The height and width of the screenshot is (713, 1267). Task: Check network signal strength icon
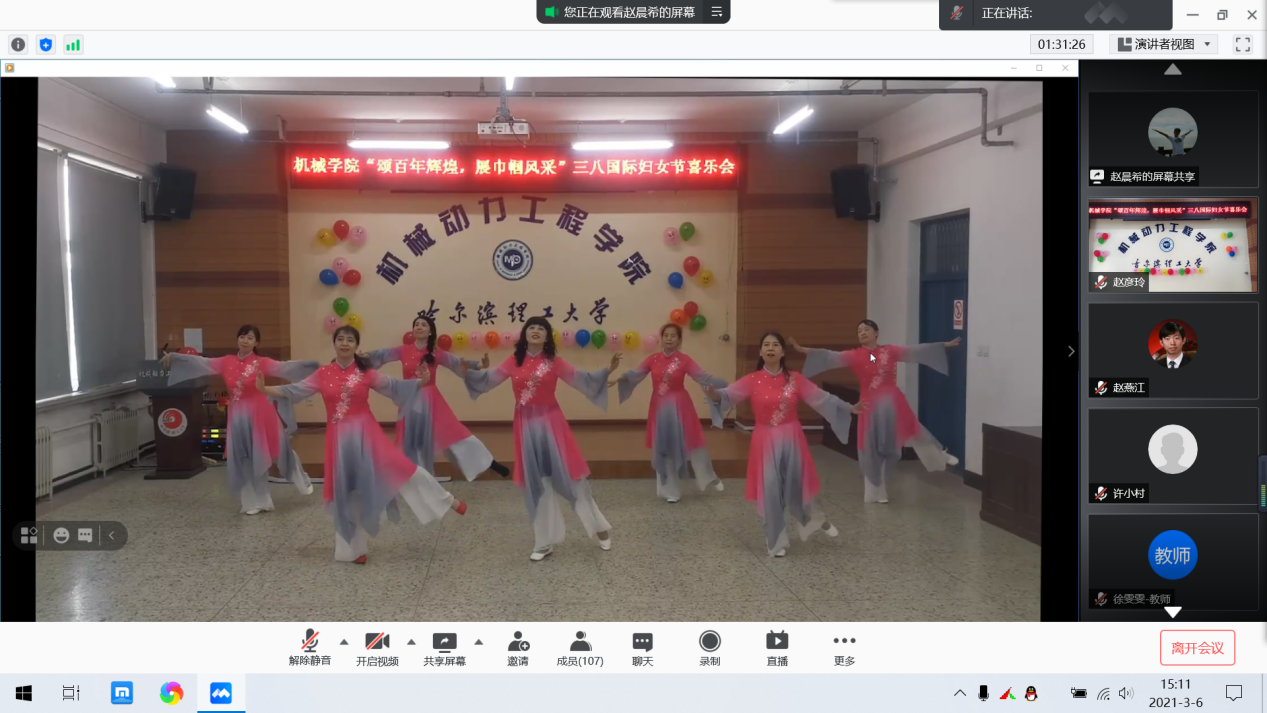coord(73,44)
